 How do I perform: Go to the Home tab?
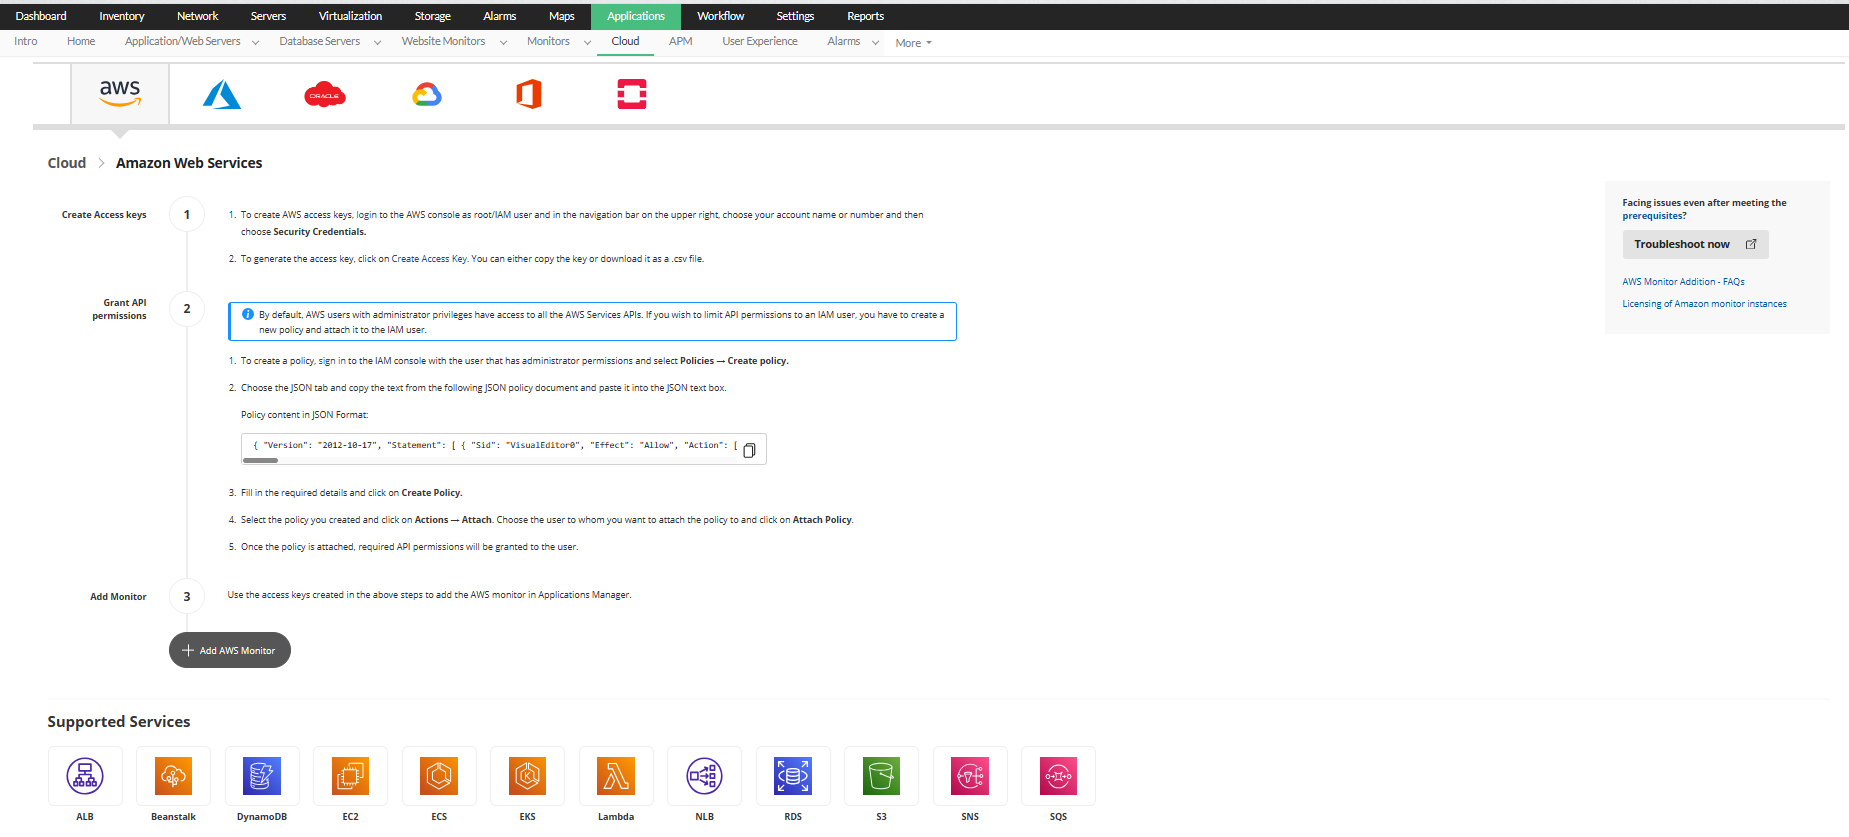click(x=81, y=42)
